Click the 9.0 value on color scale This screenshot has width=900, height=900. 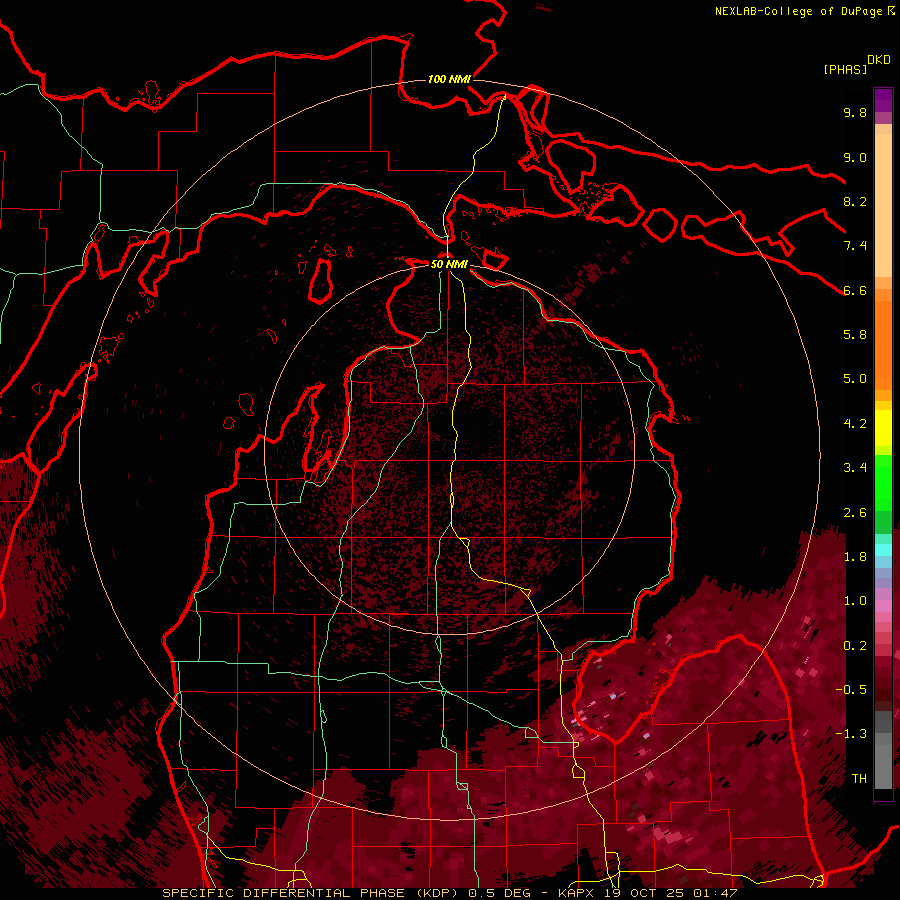[x=855, y=157]
